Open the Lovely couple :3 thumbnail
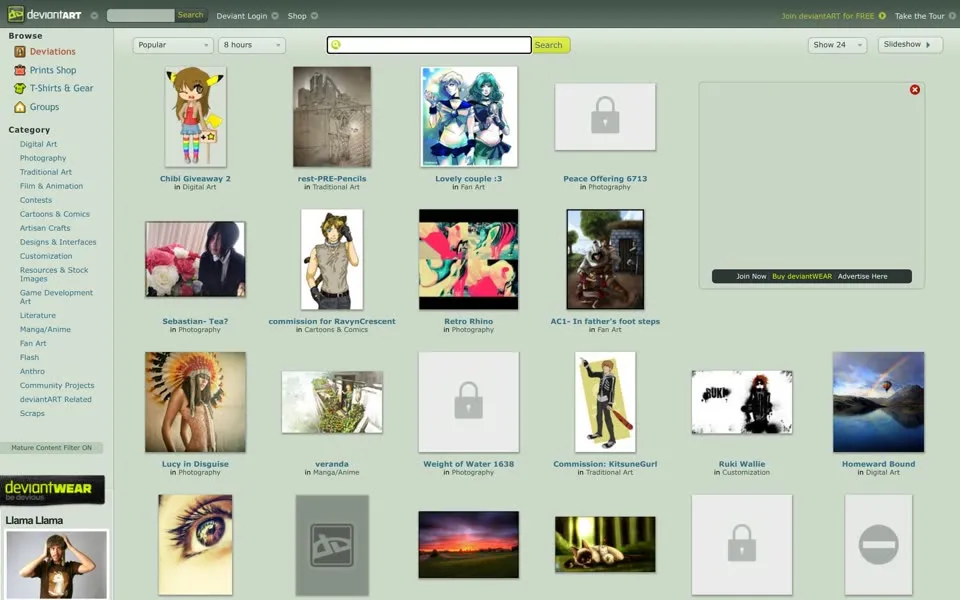Viewport: 960px width, 600px height. tap(469, 117)
